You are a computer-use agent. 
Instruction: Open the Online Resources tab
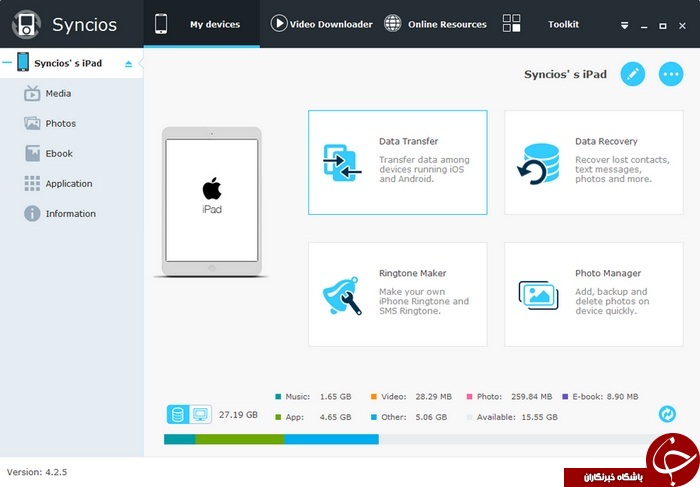(x=435, y=24)
